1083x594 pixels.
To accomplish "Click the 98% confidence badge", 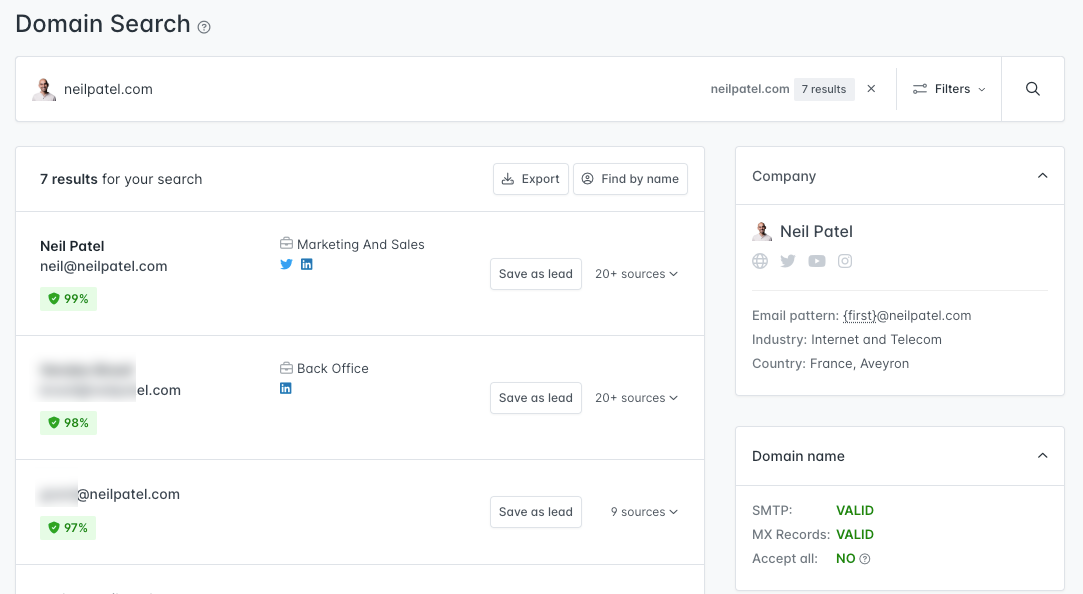I will pos(68,423).
